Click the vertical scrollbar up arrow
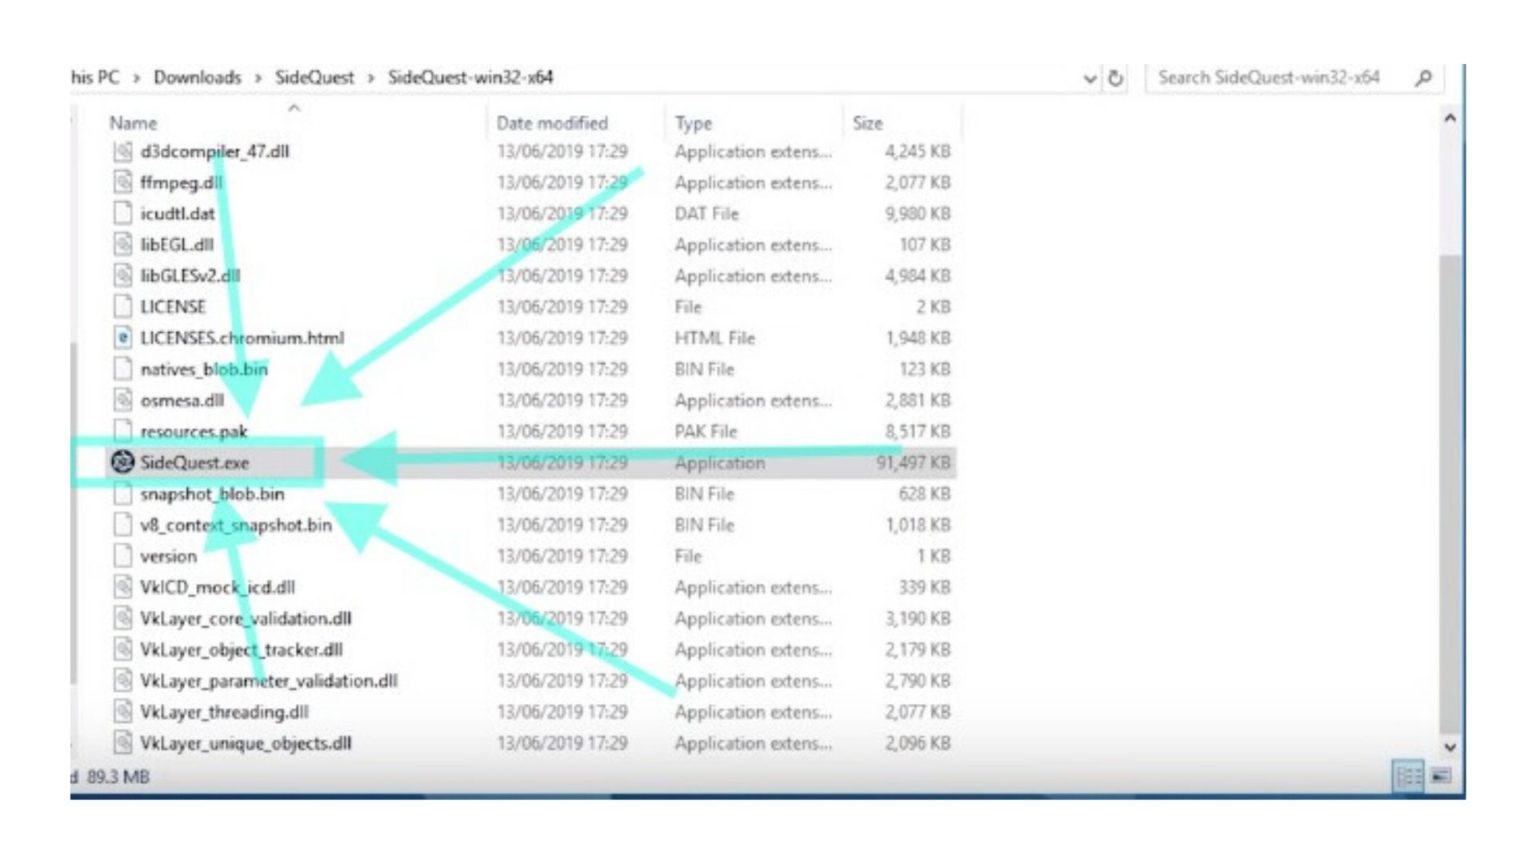 1449,118
